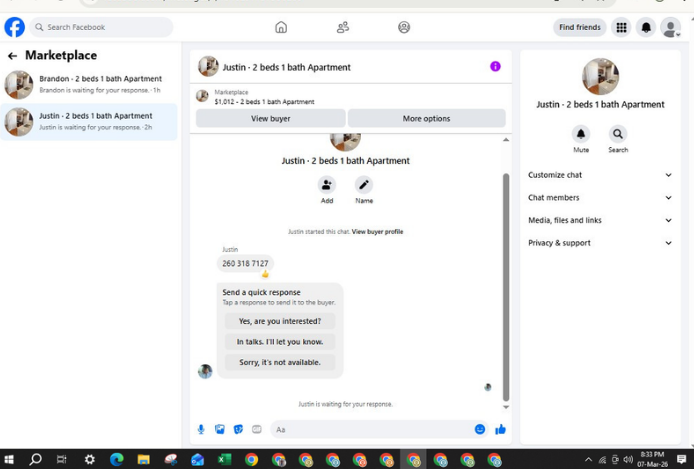Click the attach photo icon in the composer
The image size is (694, 469).
[220, 429]
